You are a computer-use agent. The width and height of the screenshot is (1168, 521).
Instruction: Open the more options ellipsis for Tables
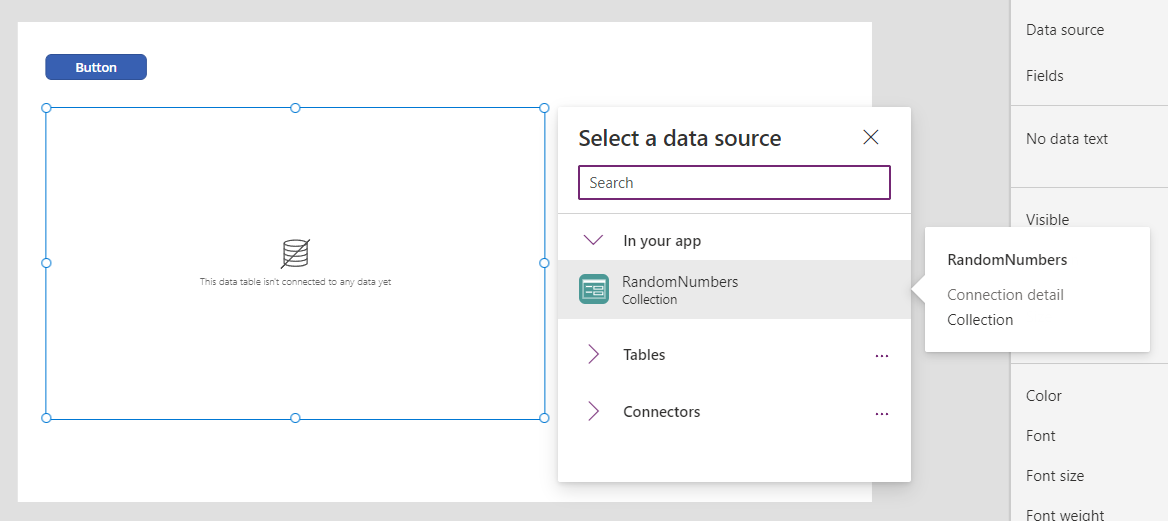(x=881, y=355)
